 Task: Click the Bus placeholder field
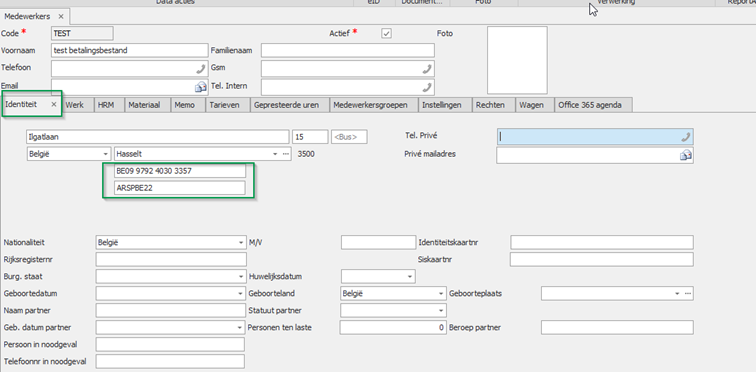[x=349, y=137]
